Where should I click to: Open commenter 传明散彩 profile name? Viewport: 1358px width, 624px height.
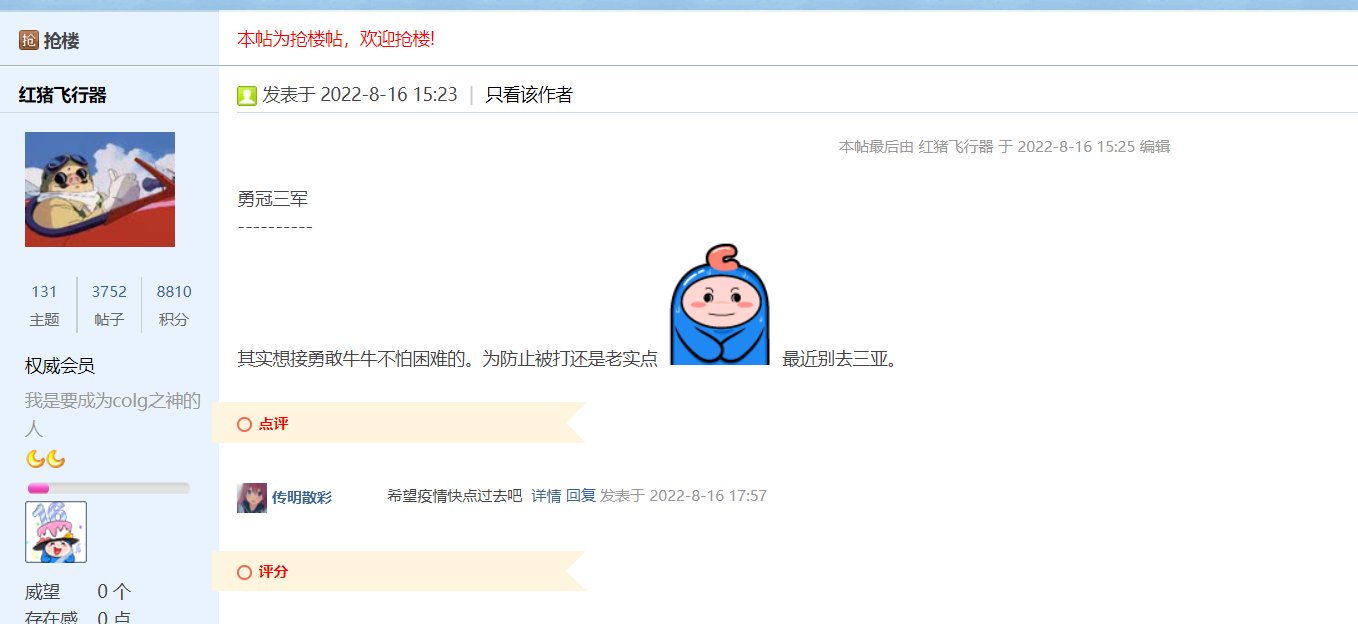(302, 498)
